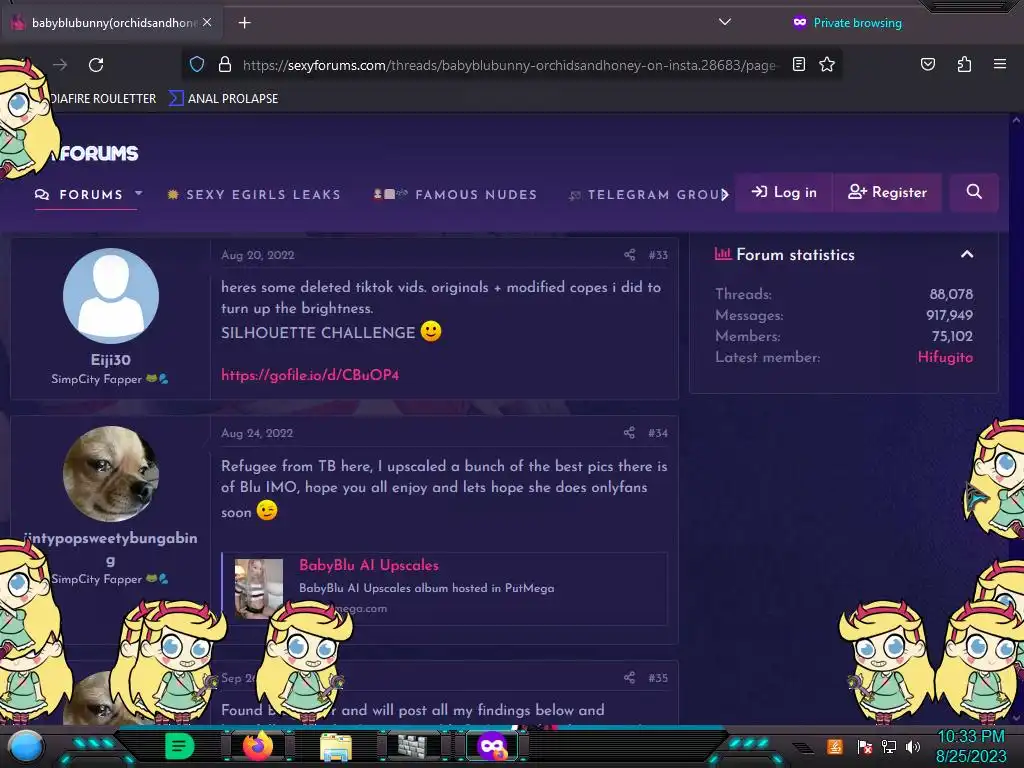Go forward with the forward arrow
Viewport: 1024px width, 768px height.
click(x=60, y=65)
